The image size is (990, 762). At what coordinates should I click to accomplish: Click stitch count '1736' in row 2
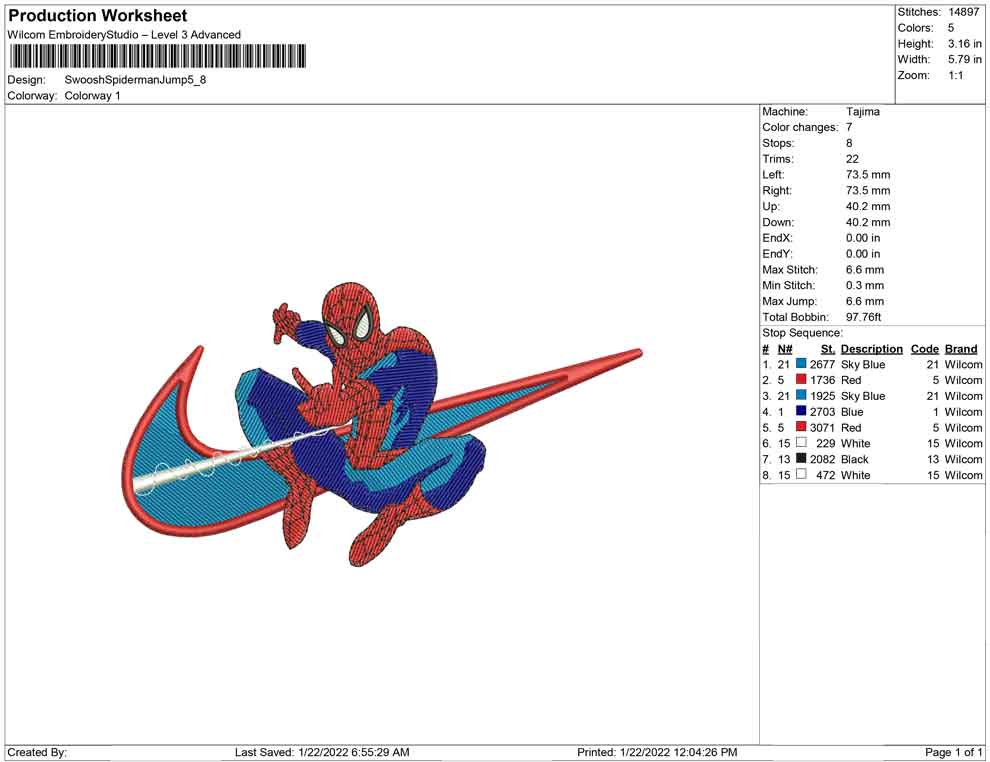(823, 380)
